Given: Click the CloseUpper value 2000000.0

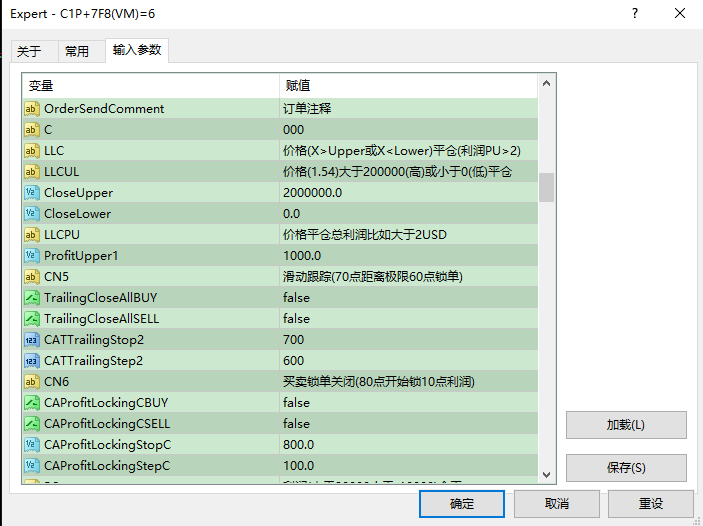Looking at the screenshot, I should coord(312,193).
